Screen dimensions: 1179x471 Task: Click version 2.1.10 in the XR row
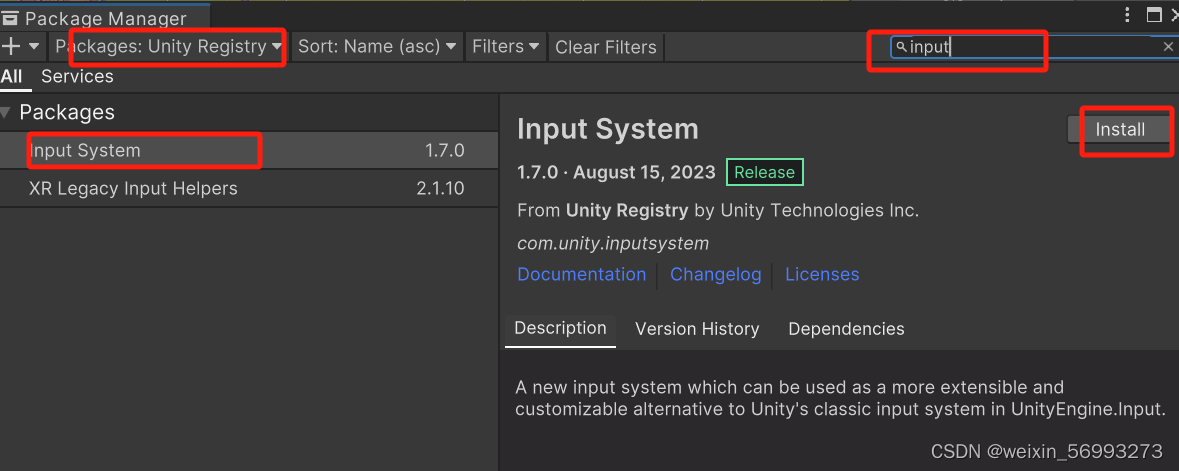440,188
